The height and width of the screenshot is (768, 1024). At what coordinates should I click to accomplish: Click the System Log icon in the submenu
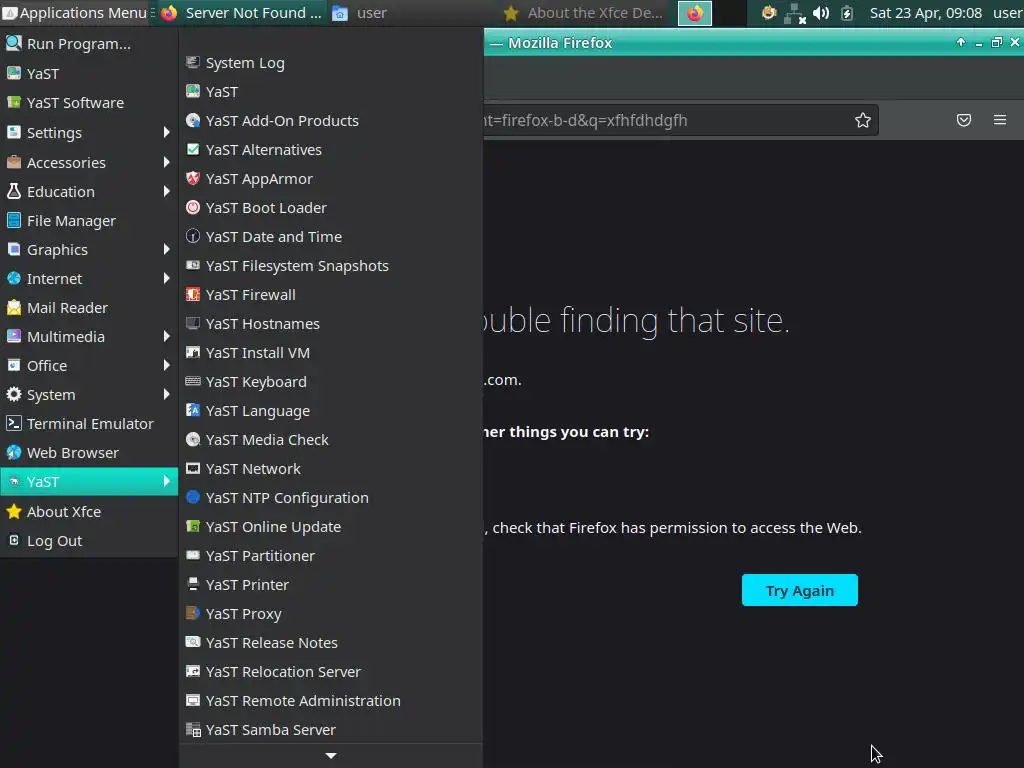193,63
